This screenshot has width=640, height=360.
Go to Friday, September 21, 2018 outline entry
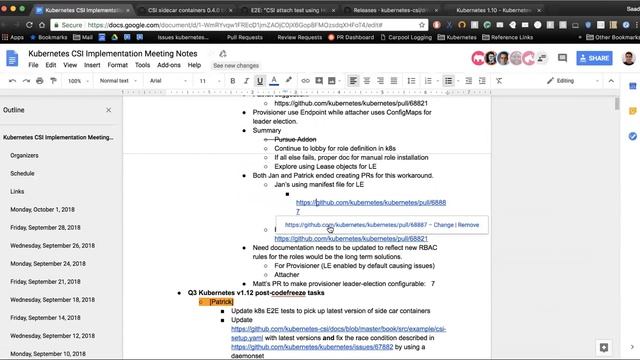click(45, 282)
